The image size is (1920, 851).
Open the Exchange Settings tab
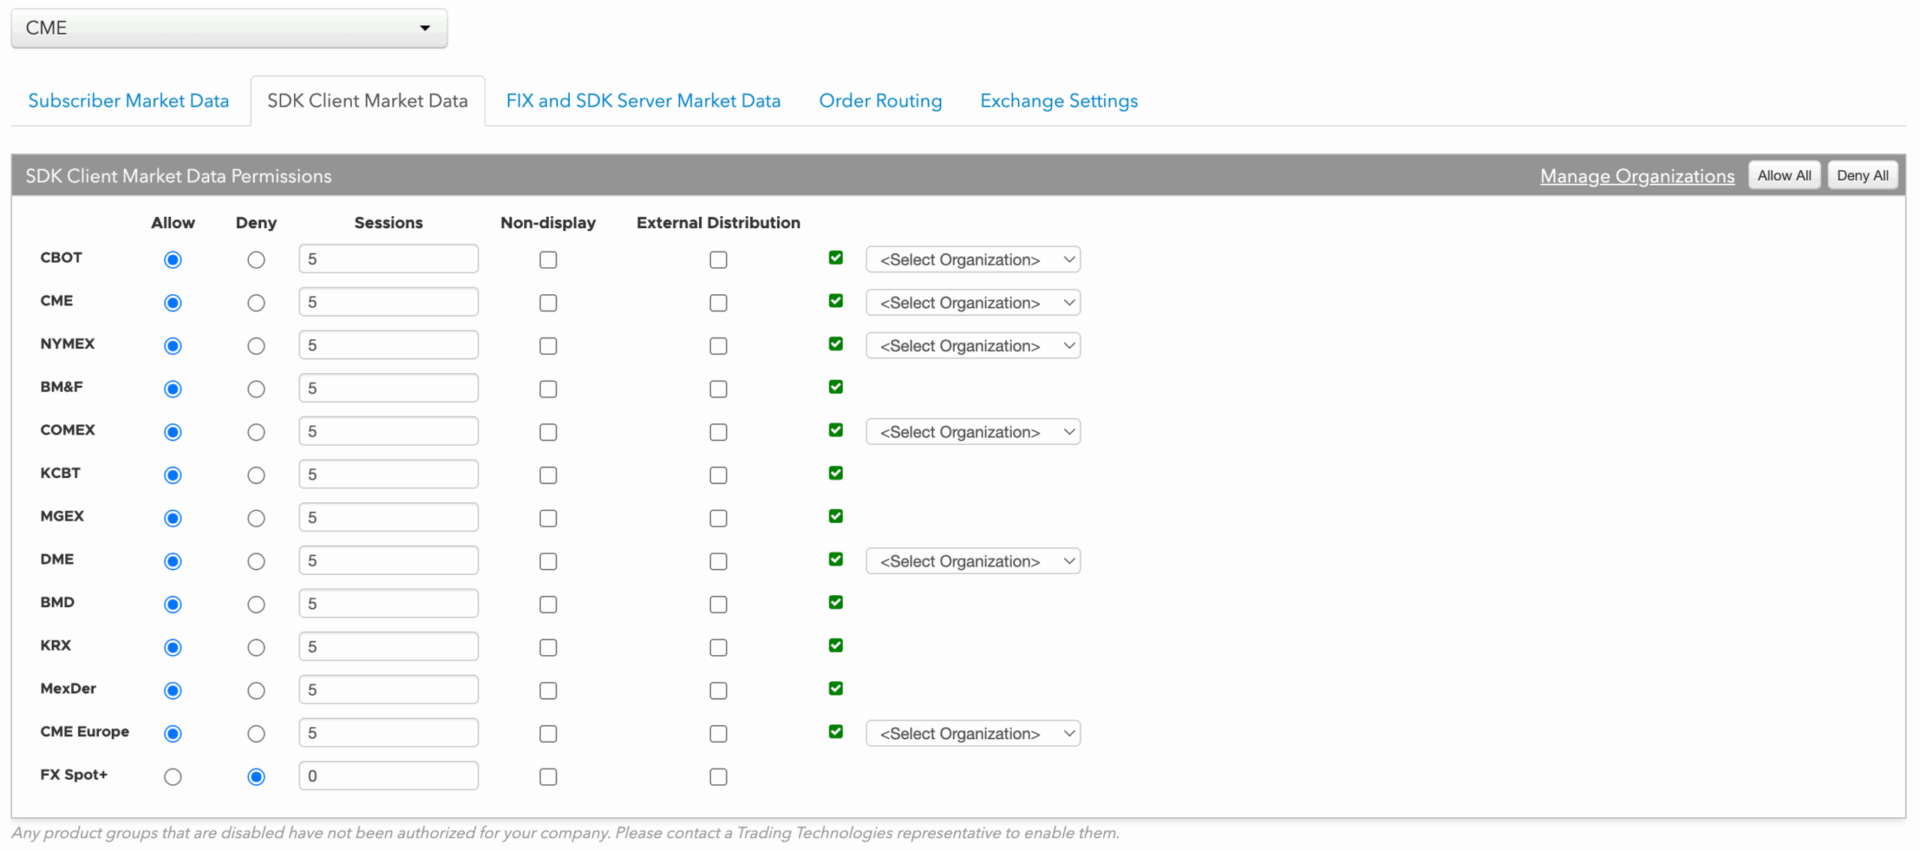[x=1059, y=101]
